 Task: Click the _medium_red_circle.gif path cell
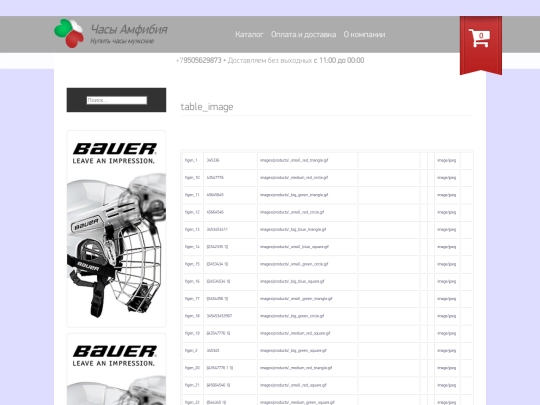tap(307, 178)
